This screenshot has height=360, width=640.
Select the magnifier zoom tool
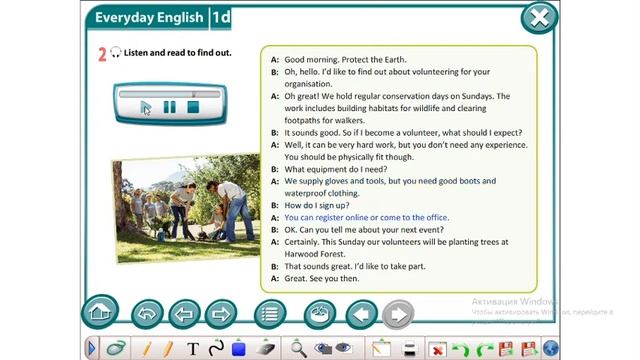pyautogui.click(x=298, y=349)
